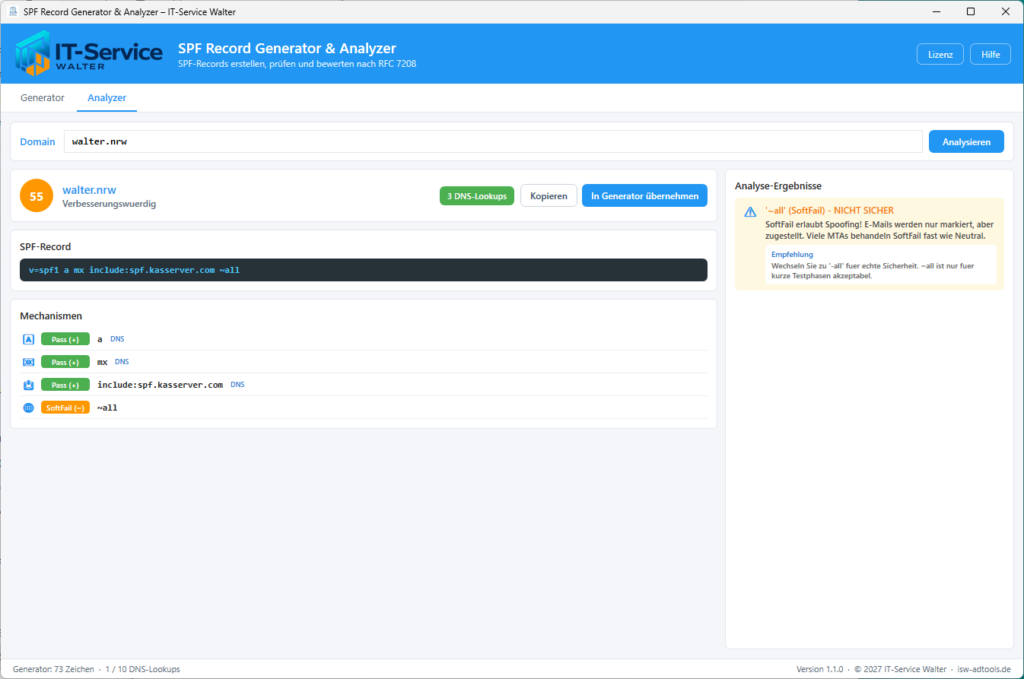The image size is (1024, 679).
Task: Click the IT-Service Walter logo
Action: pyautogui.click(x=89, y=53)
